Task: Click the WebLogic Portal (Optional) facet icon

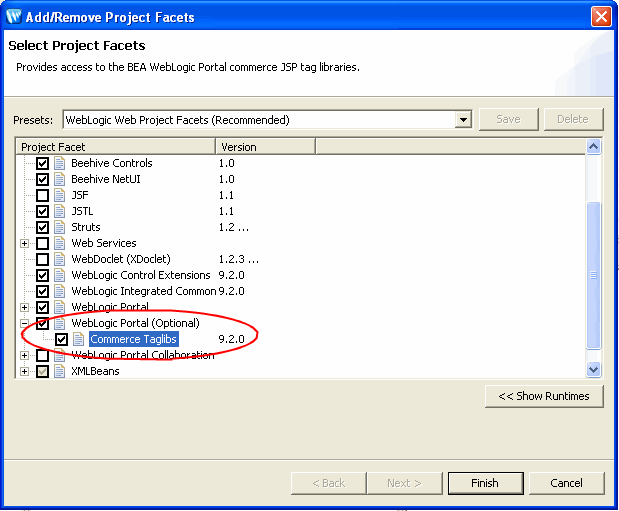Action: tap(60, 323)
